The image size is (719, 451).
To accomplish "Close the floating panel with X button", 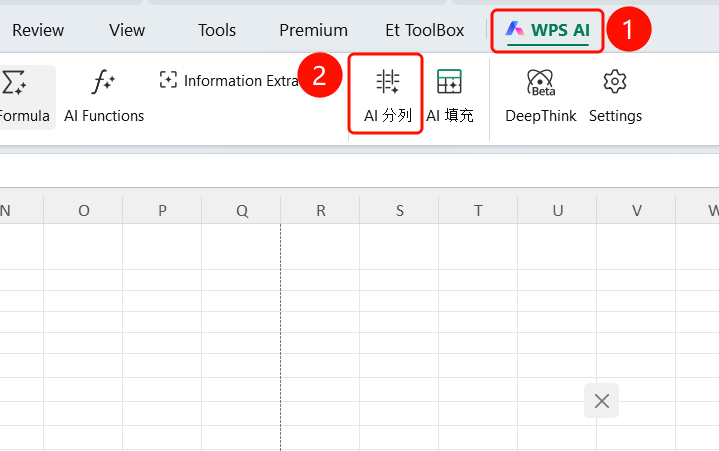I will coord(602,401).
